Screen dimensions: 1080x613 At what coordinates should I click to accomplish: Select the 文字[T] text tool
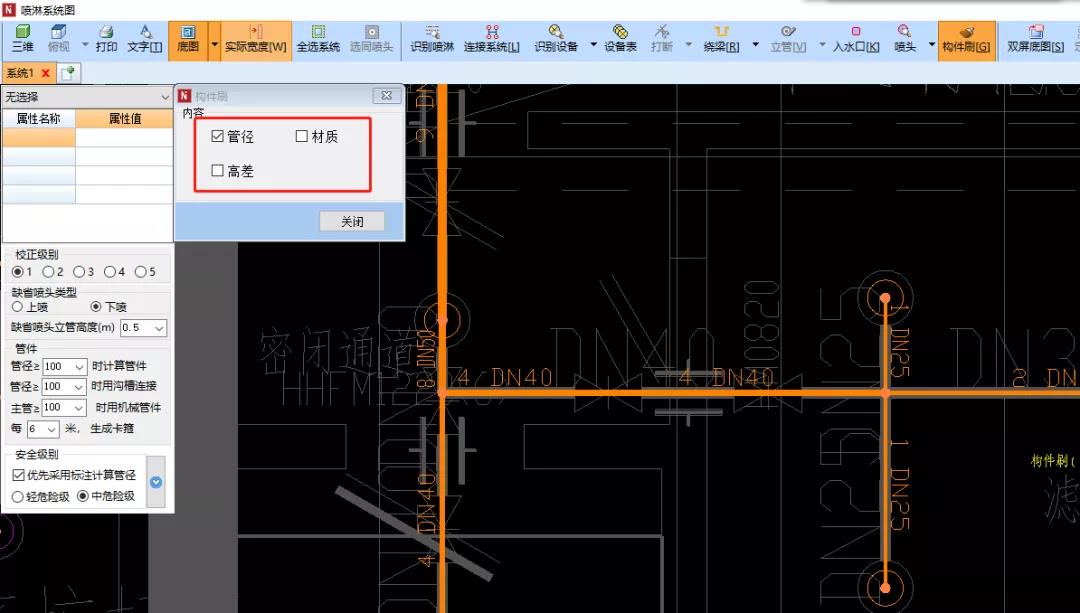click(145, 39)
